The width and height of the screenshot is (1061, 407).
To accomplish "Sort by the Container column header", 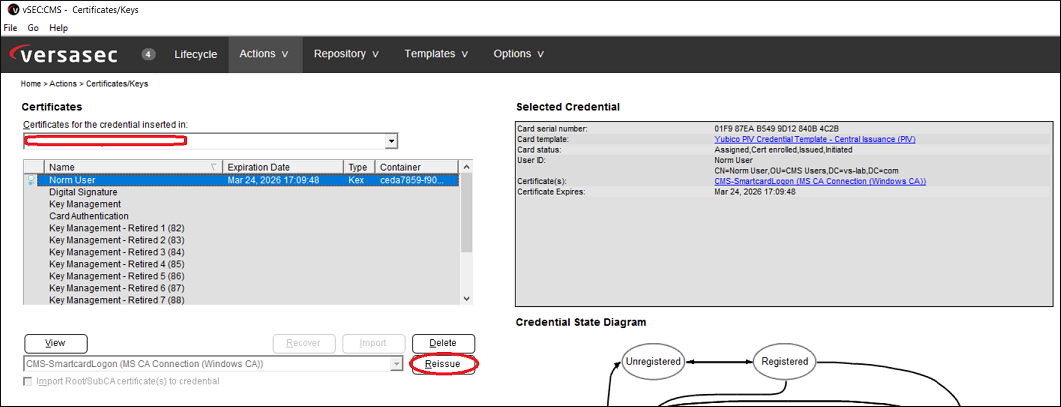I will 416,167.
